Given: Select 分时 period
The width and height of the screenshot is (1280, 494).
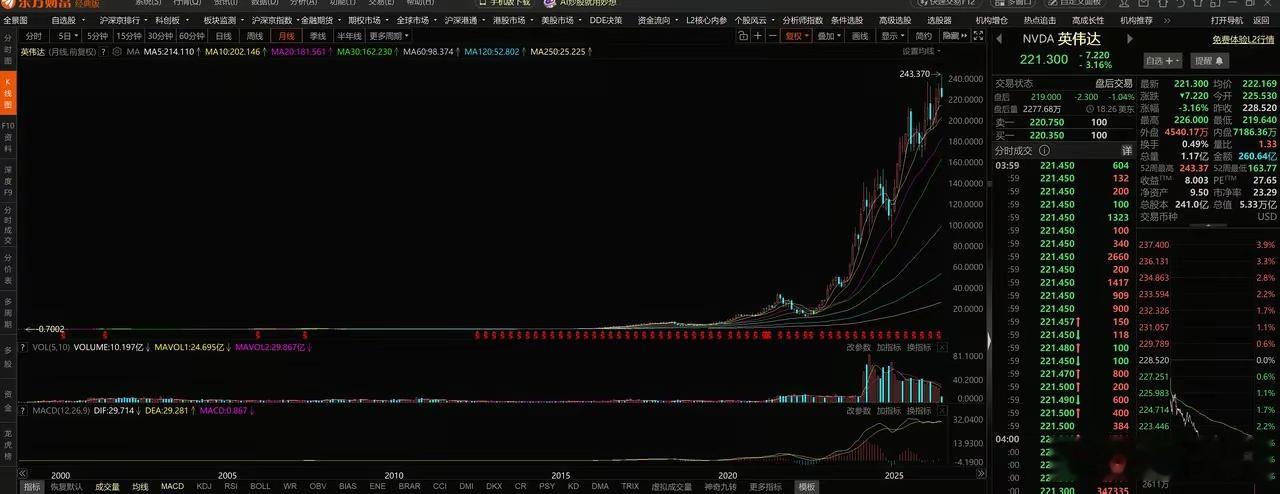Looking at the screenshot, I should tap(33, 36).
